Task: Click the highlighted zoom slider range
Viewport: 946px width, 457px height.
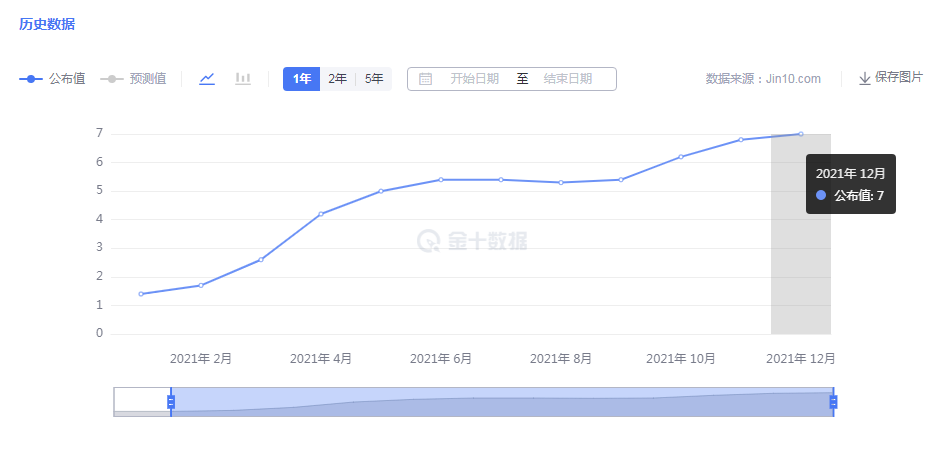Action: (502, 402)
